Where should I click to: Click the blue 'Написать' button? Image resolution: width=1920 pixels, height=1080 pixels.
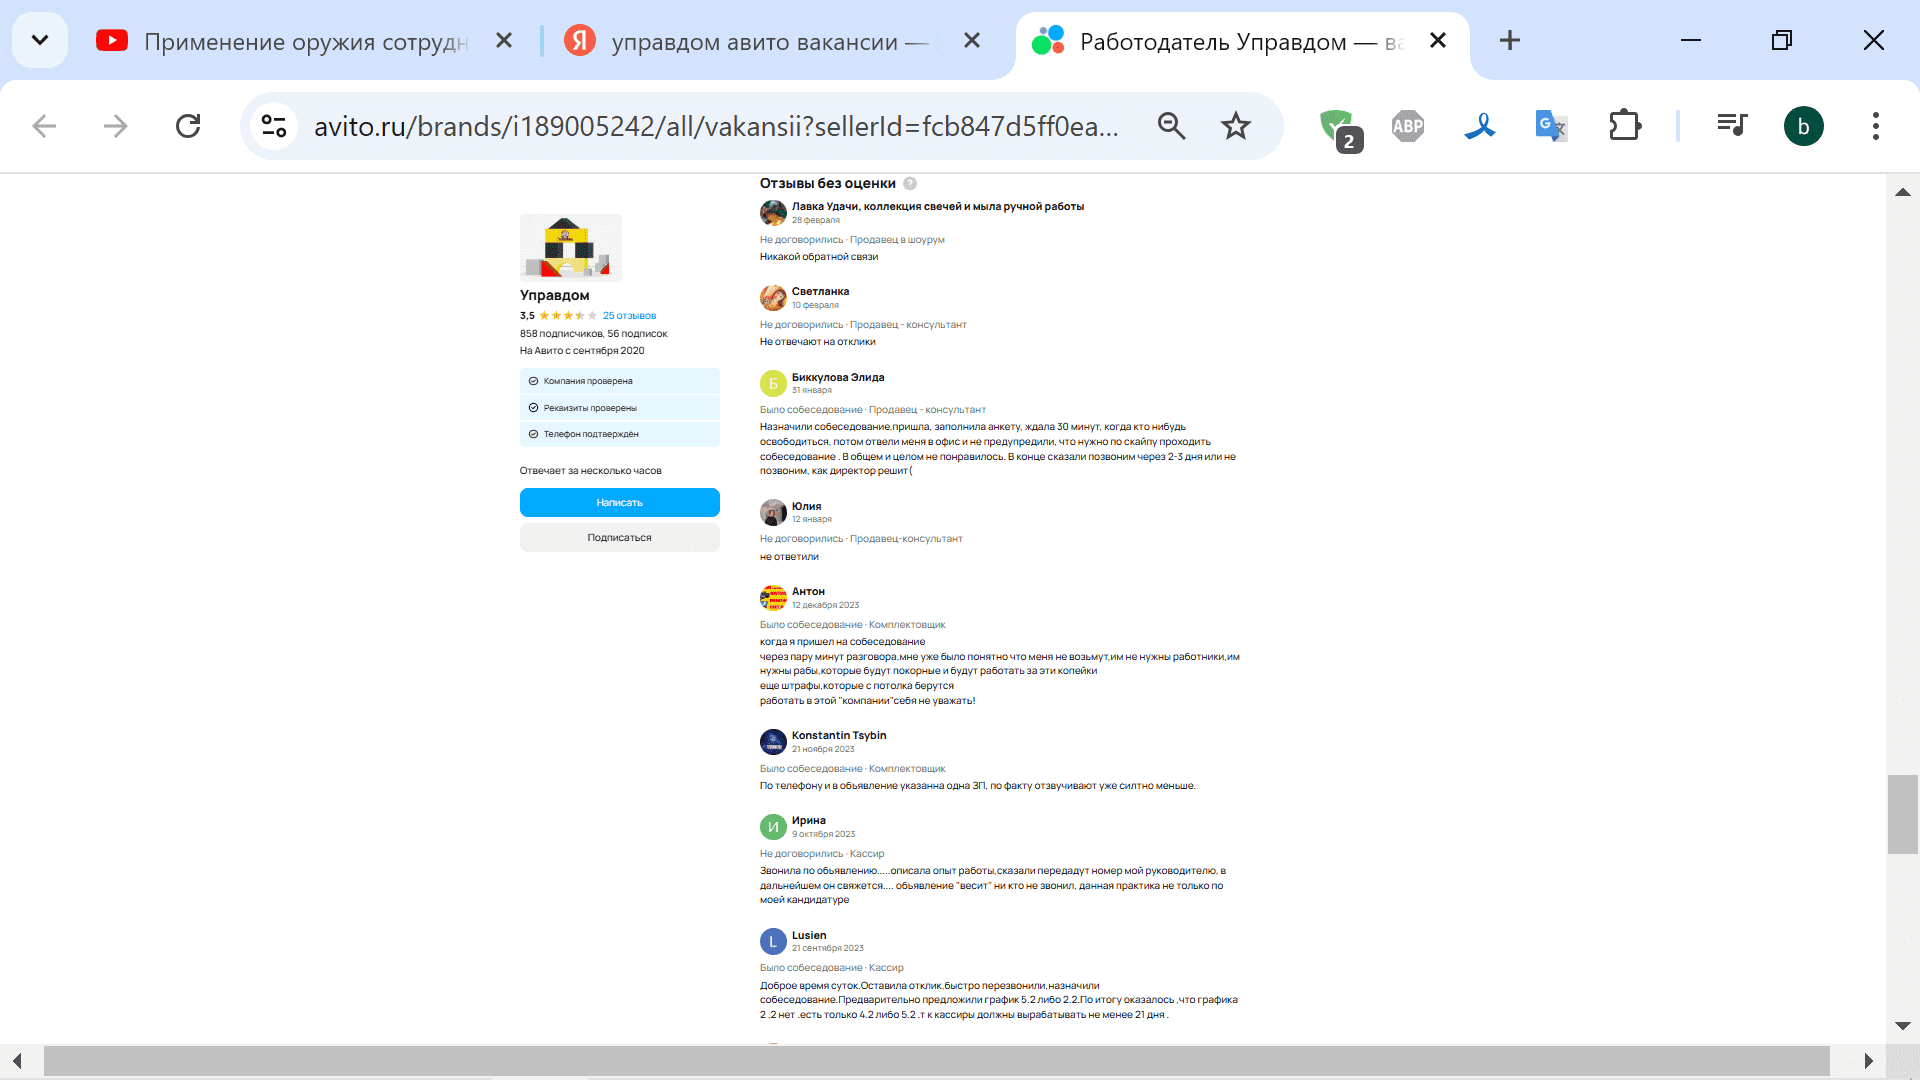point(619,503)
